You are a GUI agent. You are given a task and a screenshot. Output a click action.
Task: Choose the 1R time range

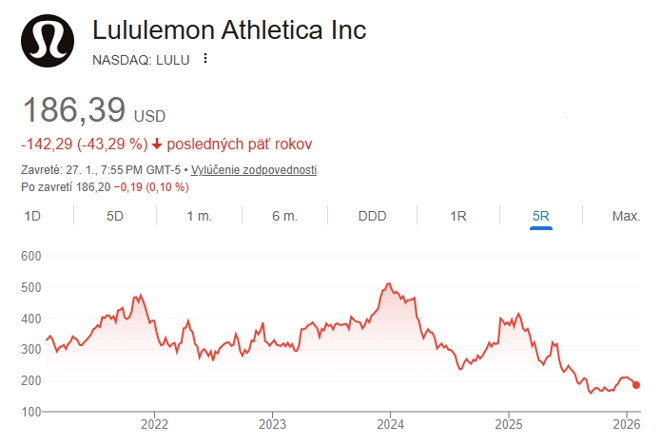pos(458,216)
